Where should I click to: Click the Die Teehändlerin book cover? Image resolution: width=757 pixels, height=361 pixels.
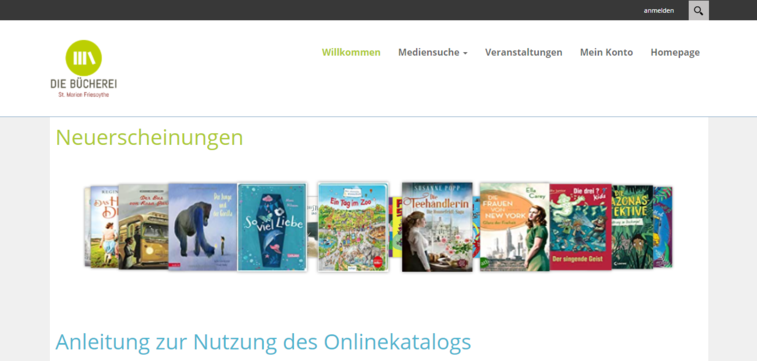tap(437, 227)
